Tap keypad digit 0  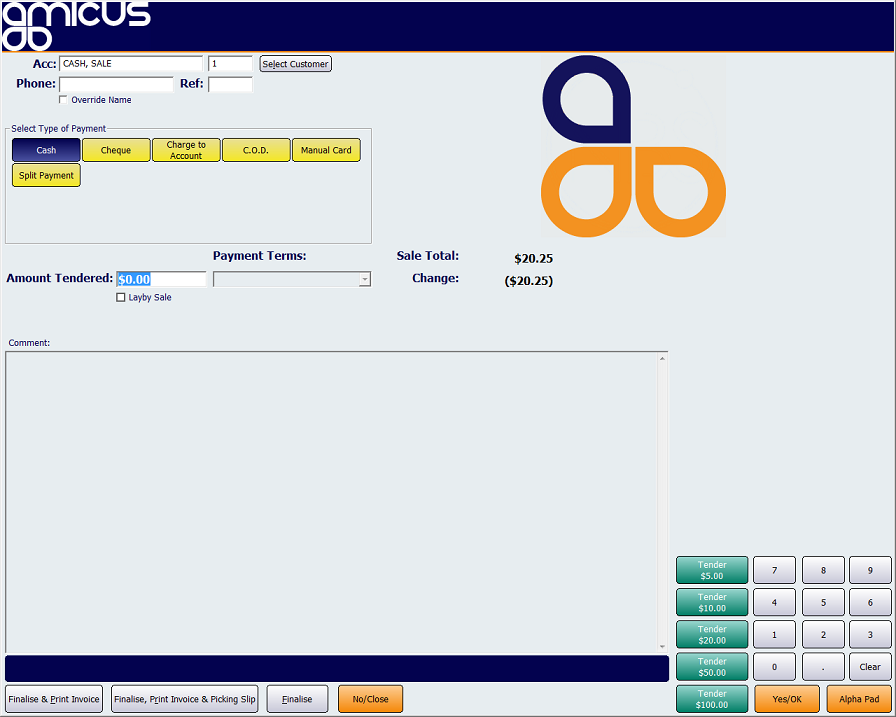(x=774, y=667)
